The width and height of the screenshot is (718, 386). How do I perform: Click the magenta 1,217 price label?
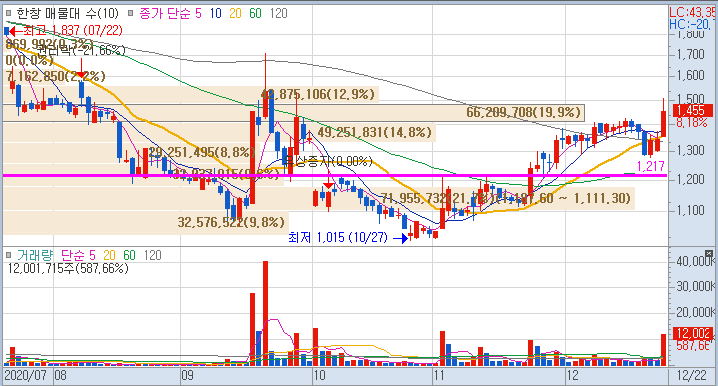click(651, 166)
